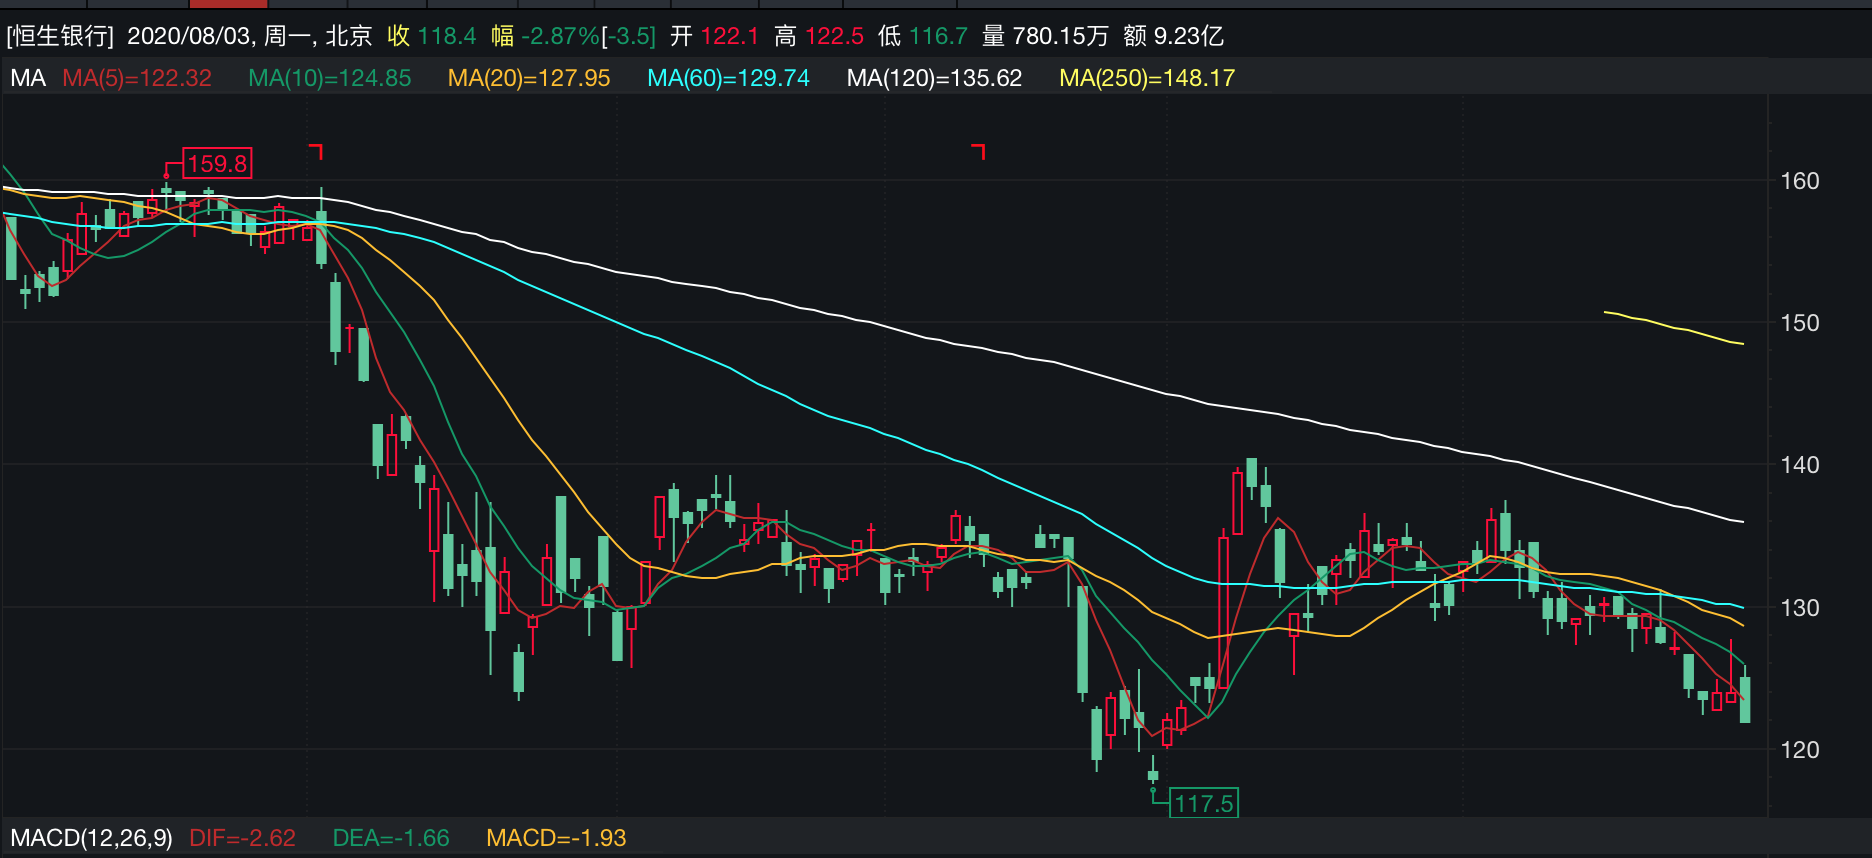Viewport: 1872px width, 858px height.
Task: Click the MACD=-1.93 value
Action: pos(556,838)
